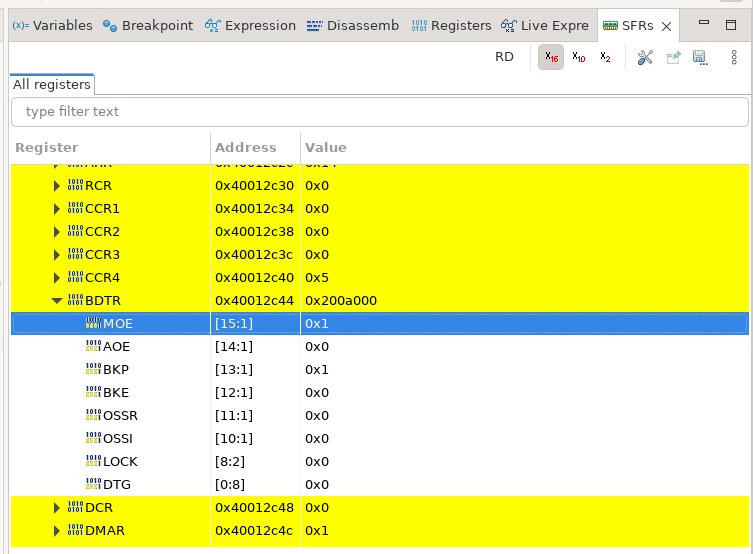Select the BKP value 0x1 cell

click(x=317, y=370)
